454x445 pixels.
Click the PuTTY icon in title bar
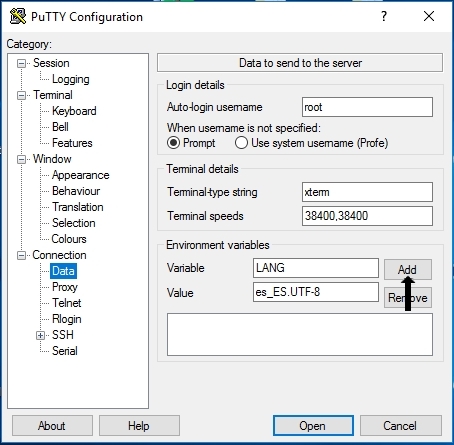point(18,16)
